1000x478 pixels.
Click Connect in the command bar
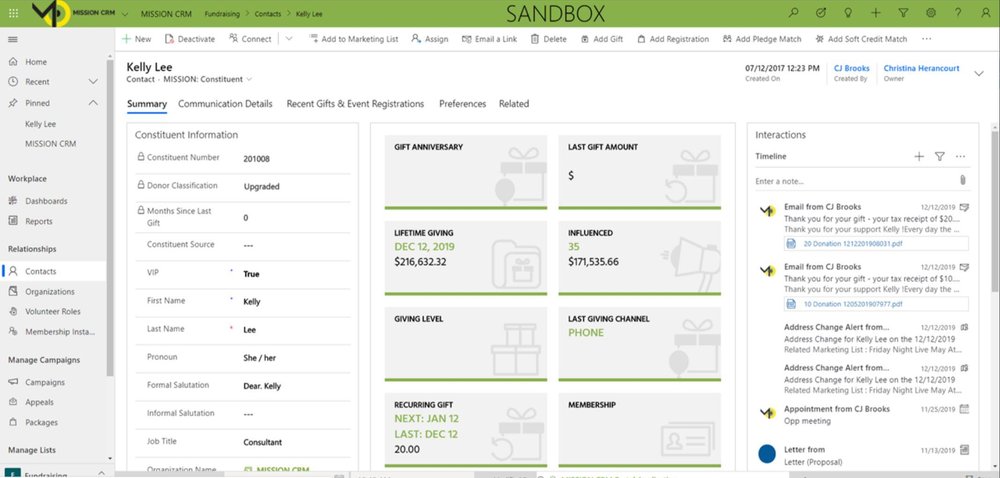point(250,39)
